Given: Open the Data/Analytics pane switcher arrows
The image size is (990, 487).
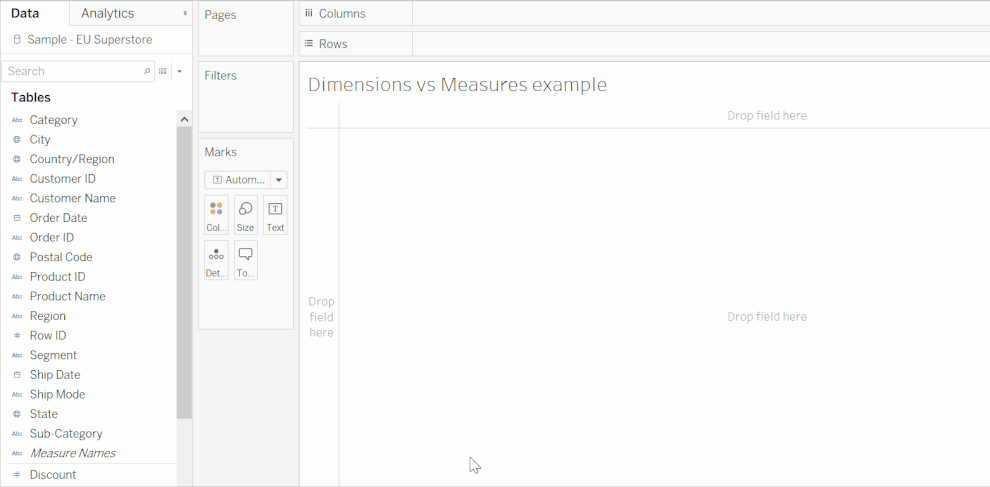Looking at the screenshot, I should tap(184, 13).
